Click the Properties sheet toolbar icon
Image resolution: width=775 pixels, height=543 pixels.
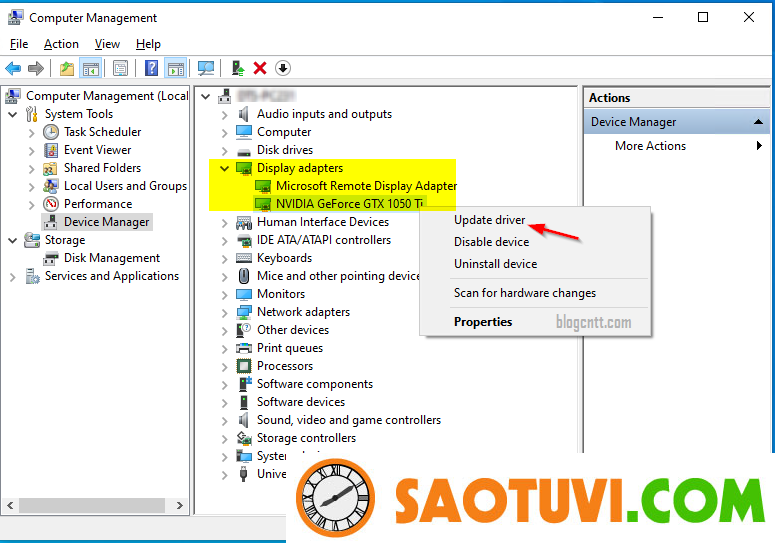120,68
